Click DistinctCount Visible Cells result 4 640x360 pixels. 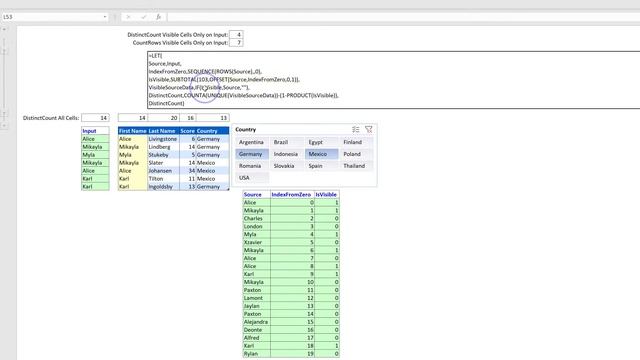pyautogui.click(x=236, y=35)
